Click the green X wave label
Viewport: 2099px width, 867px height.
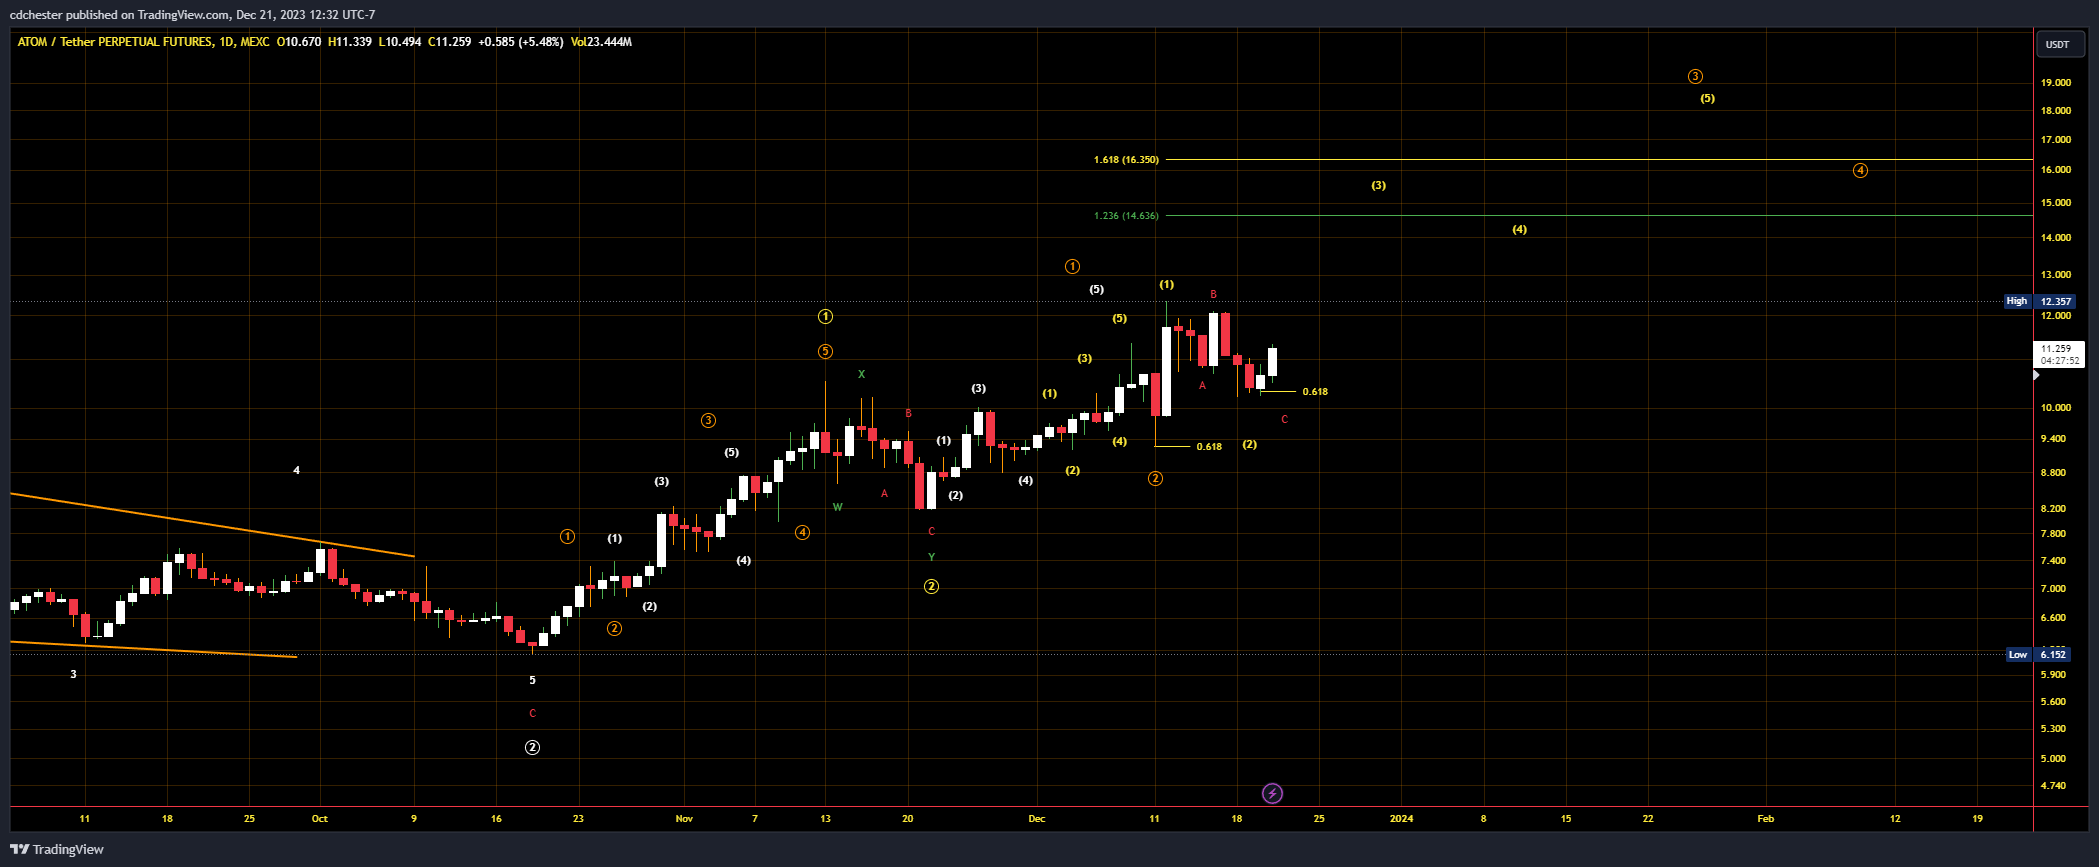861,374
